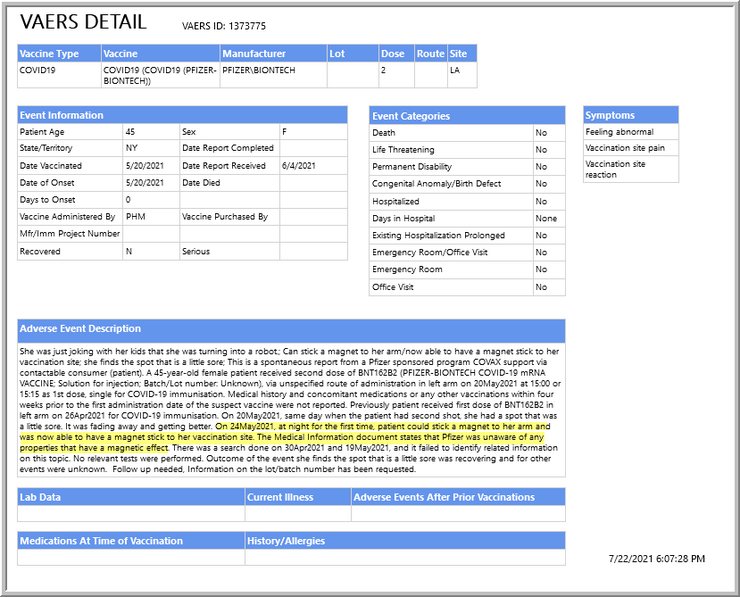Click the Existing Hospitalization Prolonged label
This screenshot has width=740, height=597.
coord(438,235)
